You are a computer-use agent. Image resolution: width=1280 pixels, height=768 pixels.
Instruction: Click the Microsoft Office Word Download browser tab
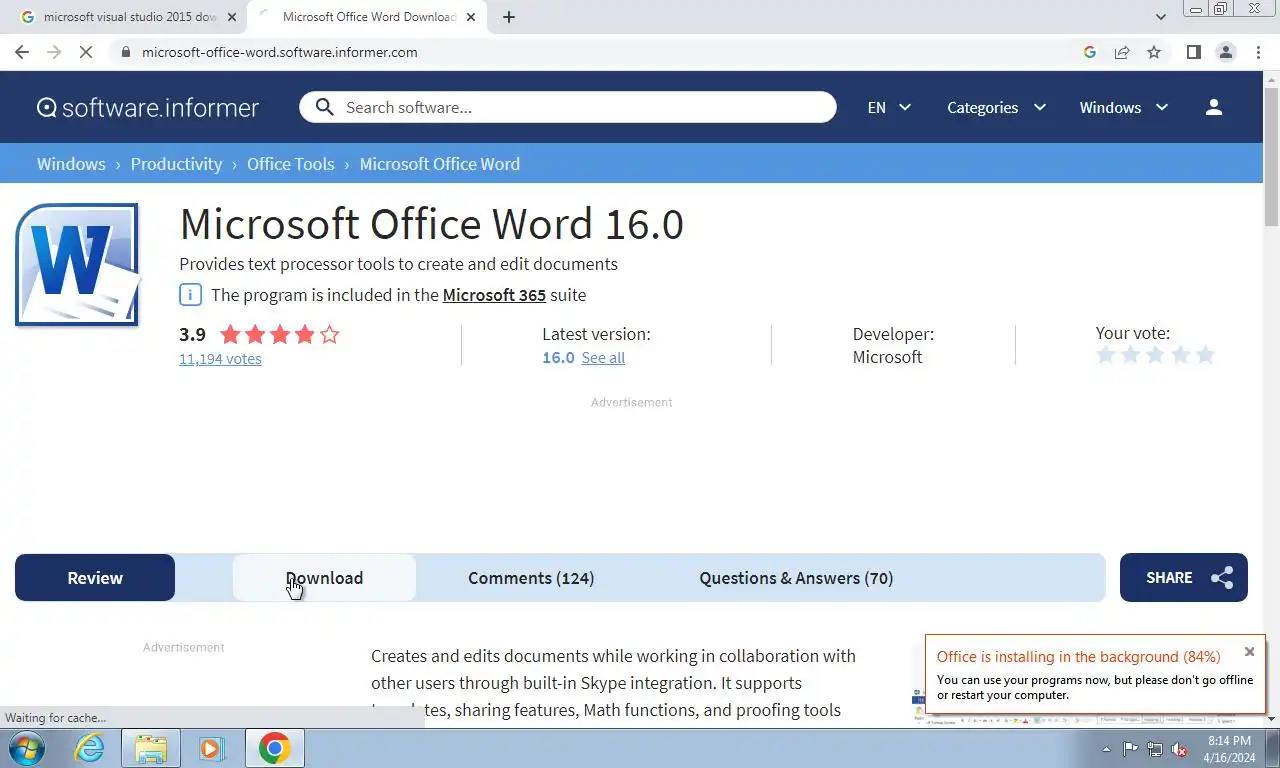[367, 17]
